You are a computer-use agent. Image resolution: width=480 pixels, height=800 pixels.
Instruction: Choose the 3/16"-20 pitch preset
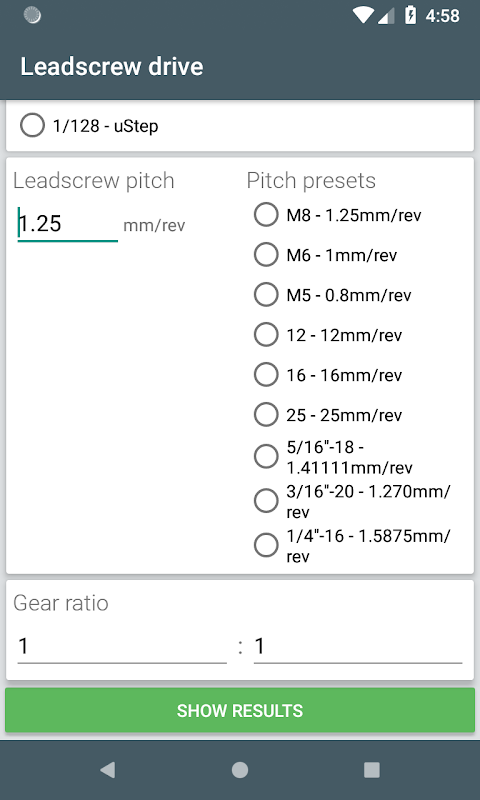coord(352,501)
